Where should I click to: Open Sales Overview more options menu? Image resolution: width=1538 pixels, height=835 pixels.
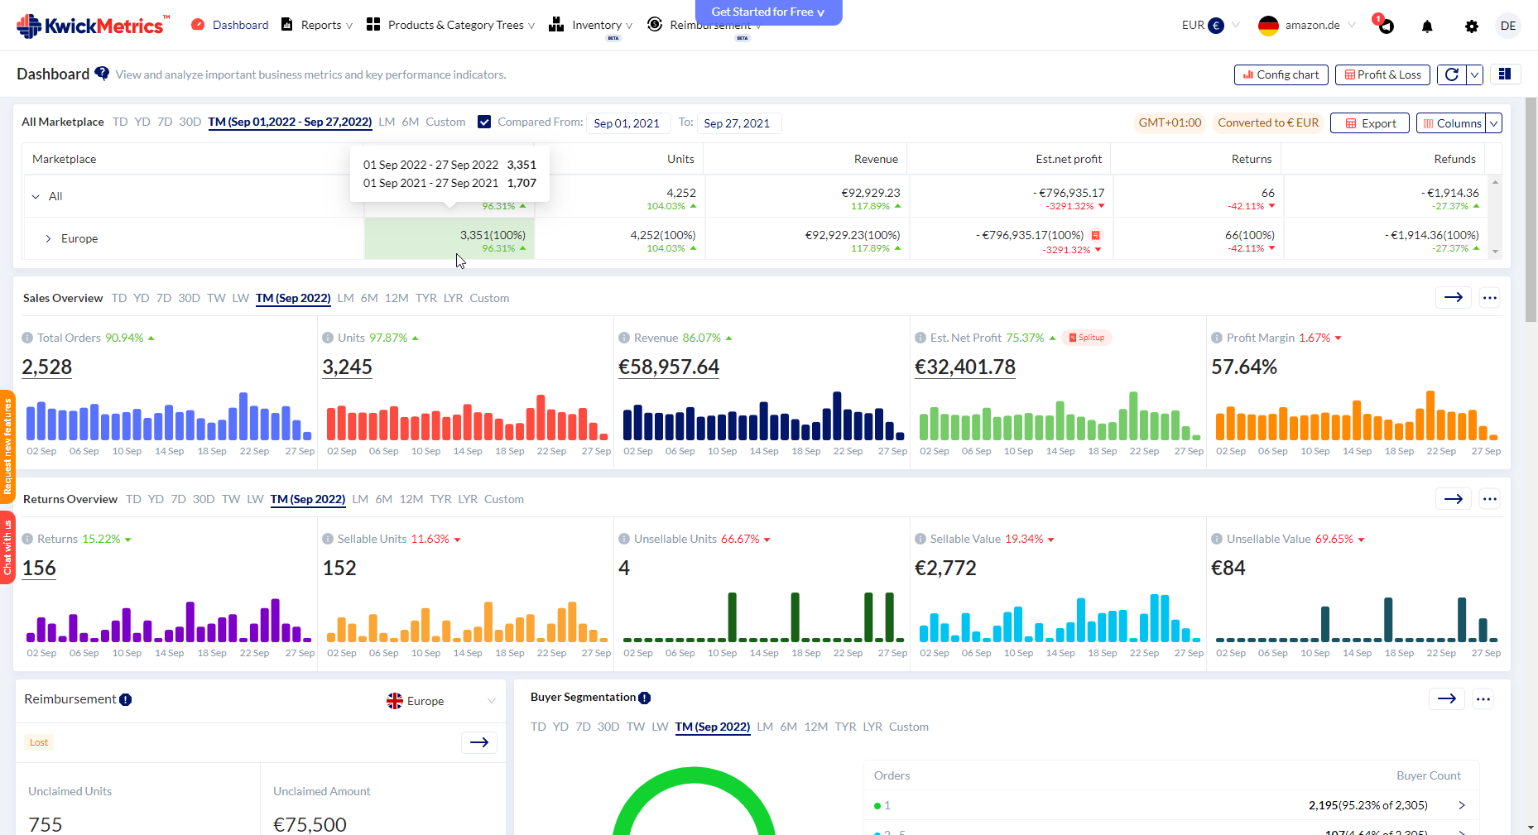pos(1489,297)
